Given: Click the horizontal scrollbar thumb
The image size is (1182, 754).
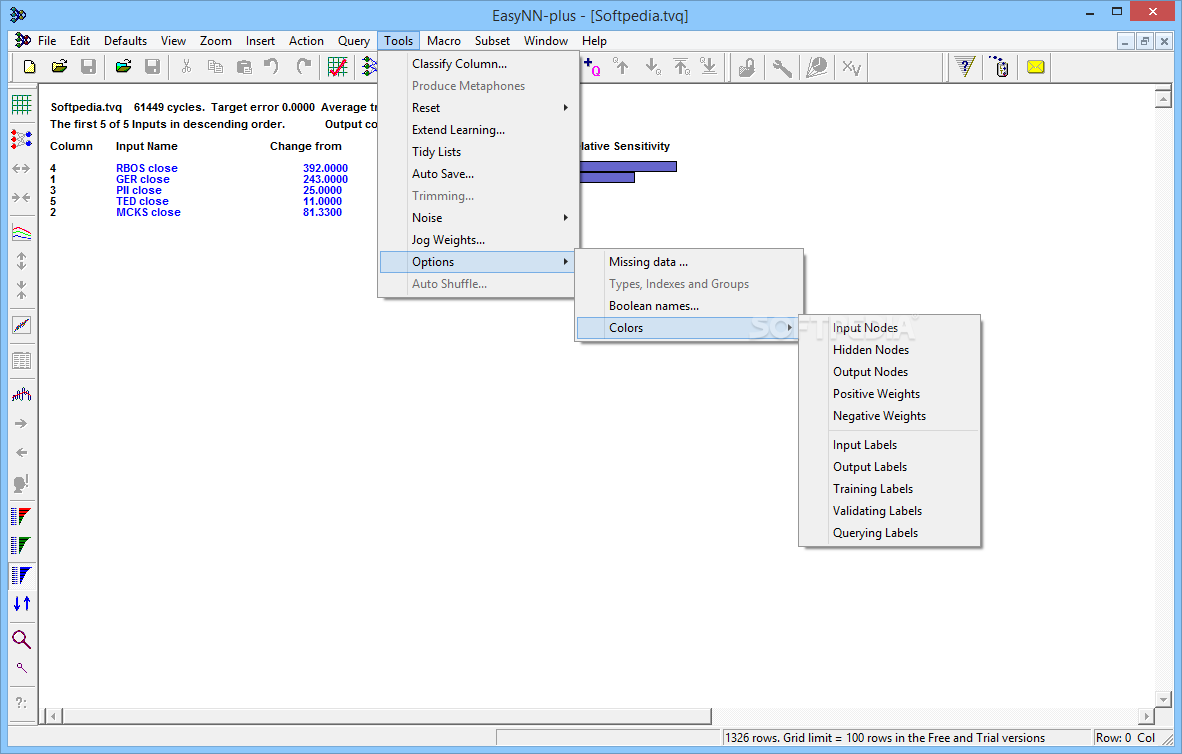Looking at the screenshot, I should (387, 716).
